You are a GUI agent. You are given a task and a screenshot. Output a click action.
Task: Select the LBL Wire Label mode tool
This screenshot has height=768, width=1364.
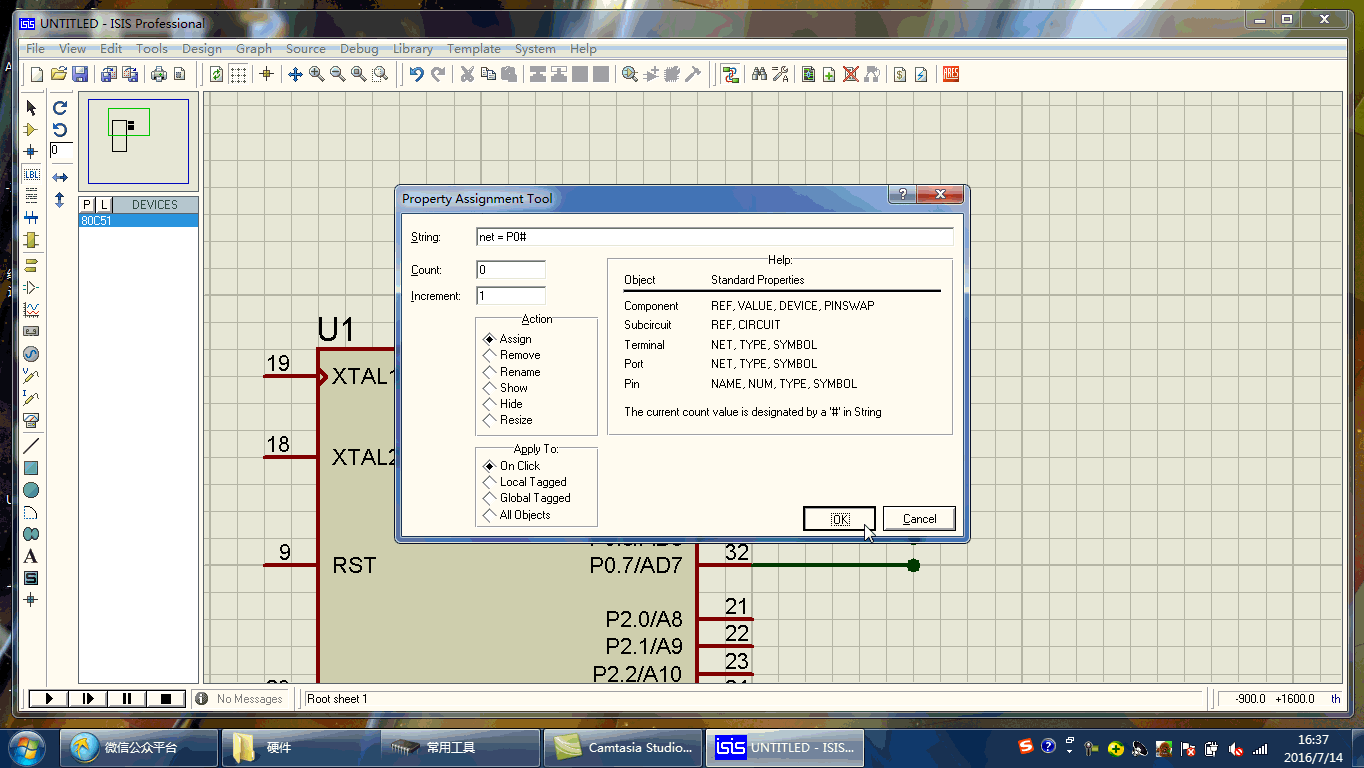click(31, 174)
